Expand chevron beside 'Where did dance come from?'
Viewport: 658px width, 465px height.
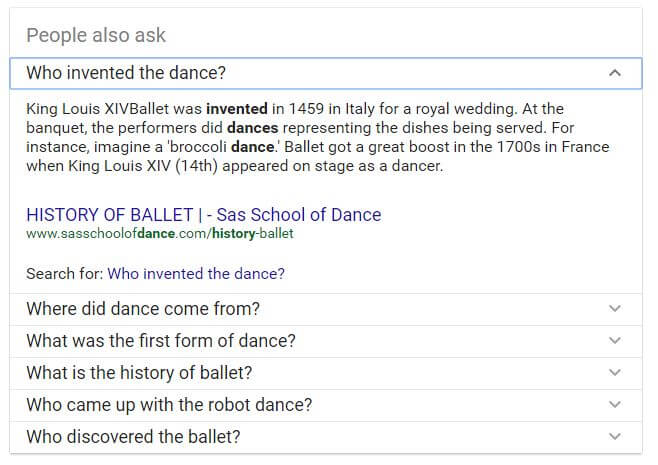615,308
